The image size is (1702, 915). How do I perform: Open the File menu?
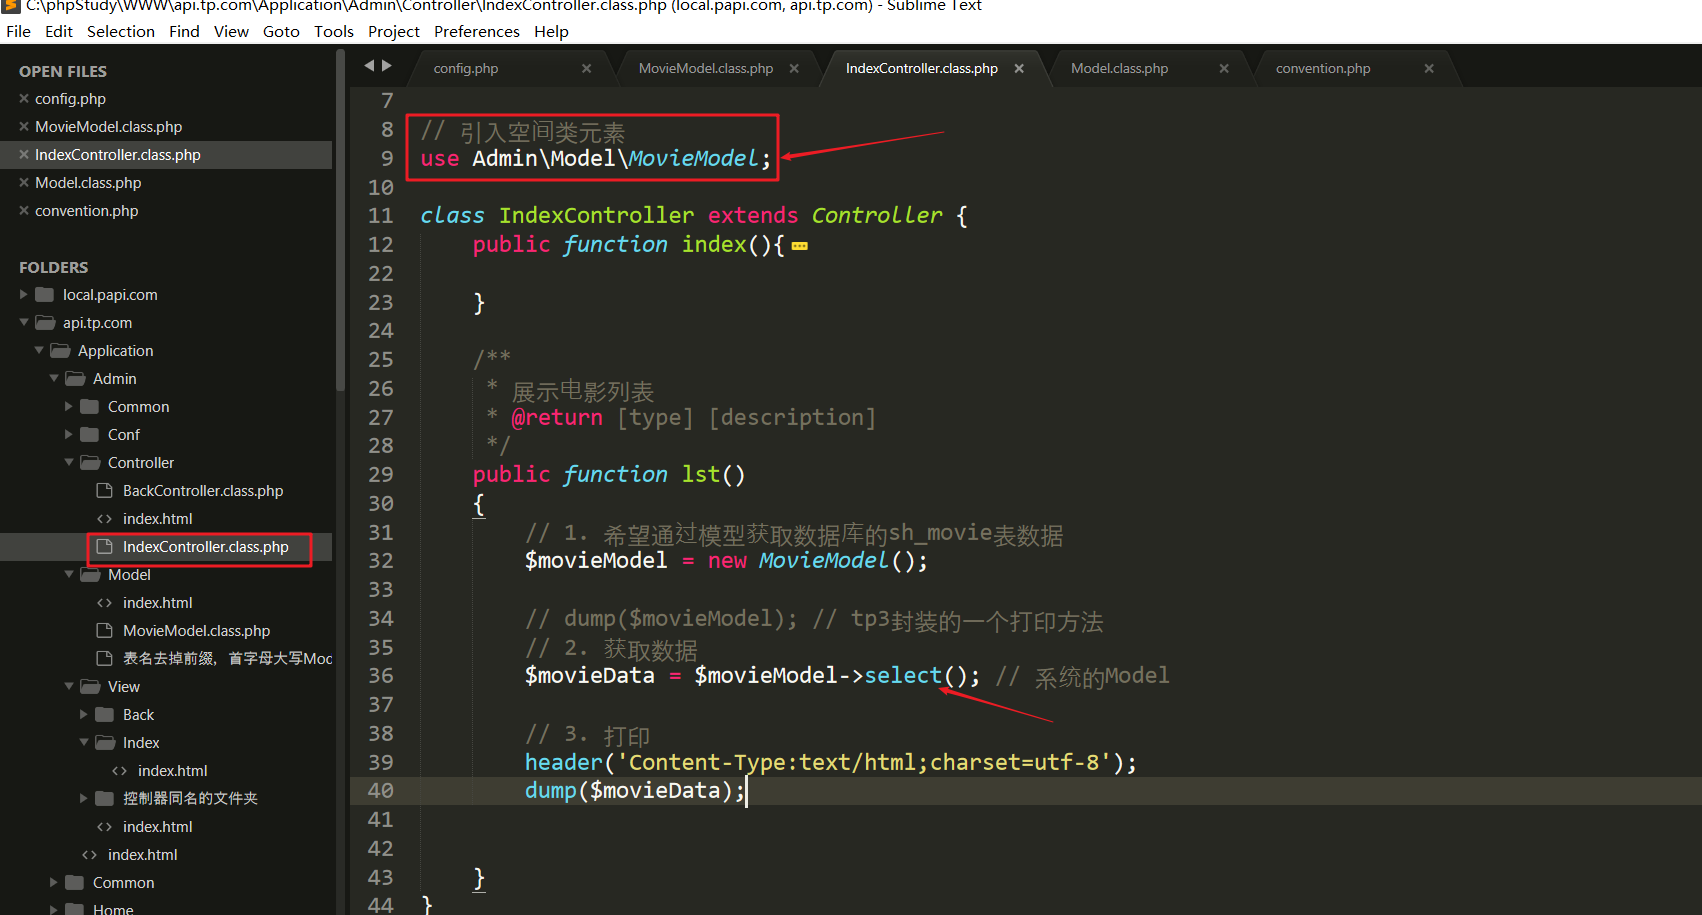pyautogui.click(x=18, y=31)
